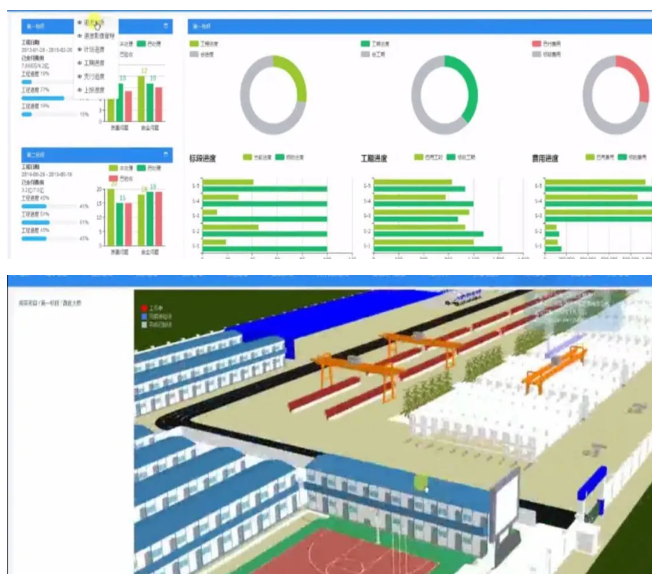Viewport: 656px width, 576px height.
Task: Click the gray legend square in the 3D view
Action: tap(144, 324)
